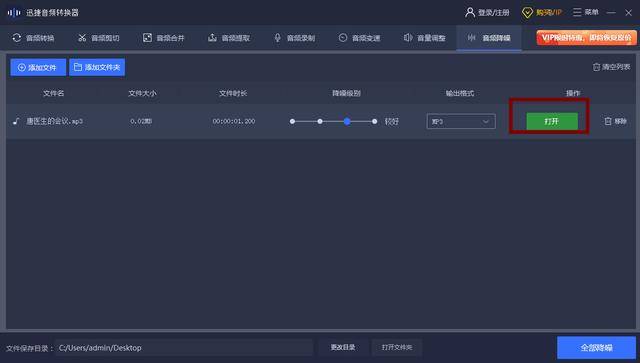640x363 pixels.
Task: Clear the list with 清空列表 trash icon
Action: tap(611, 67)
